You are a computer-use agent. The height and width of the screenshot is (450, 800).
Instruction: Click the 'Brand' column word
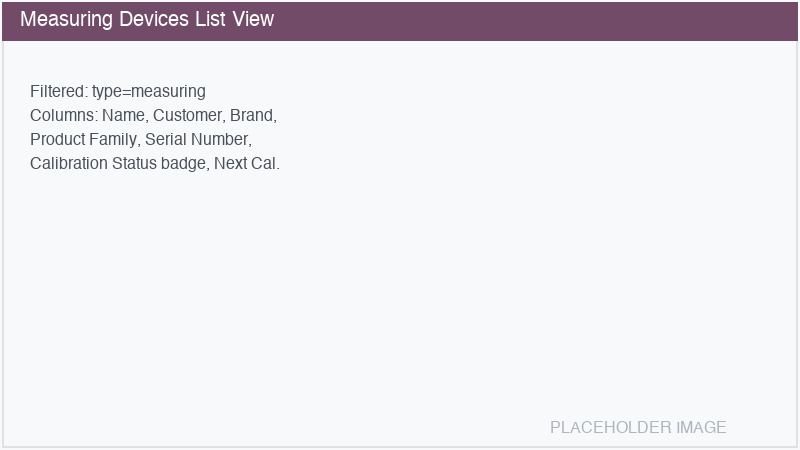[252, 116]
